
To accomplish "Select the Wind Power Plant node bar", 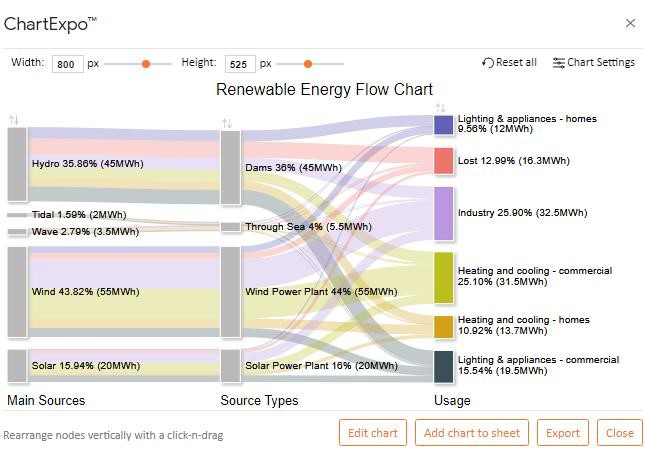I will [x=230, y=292].
